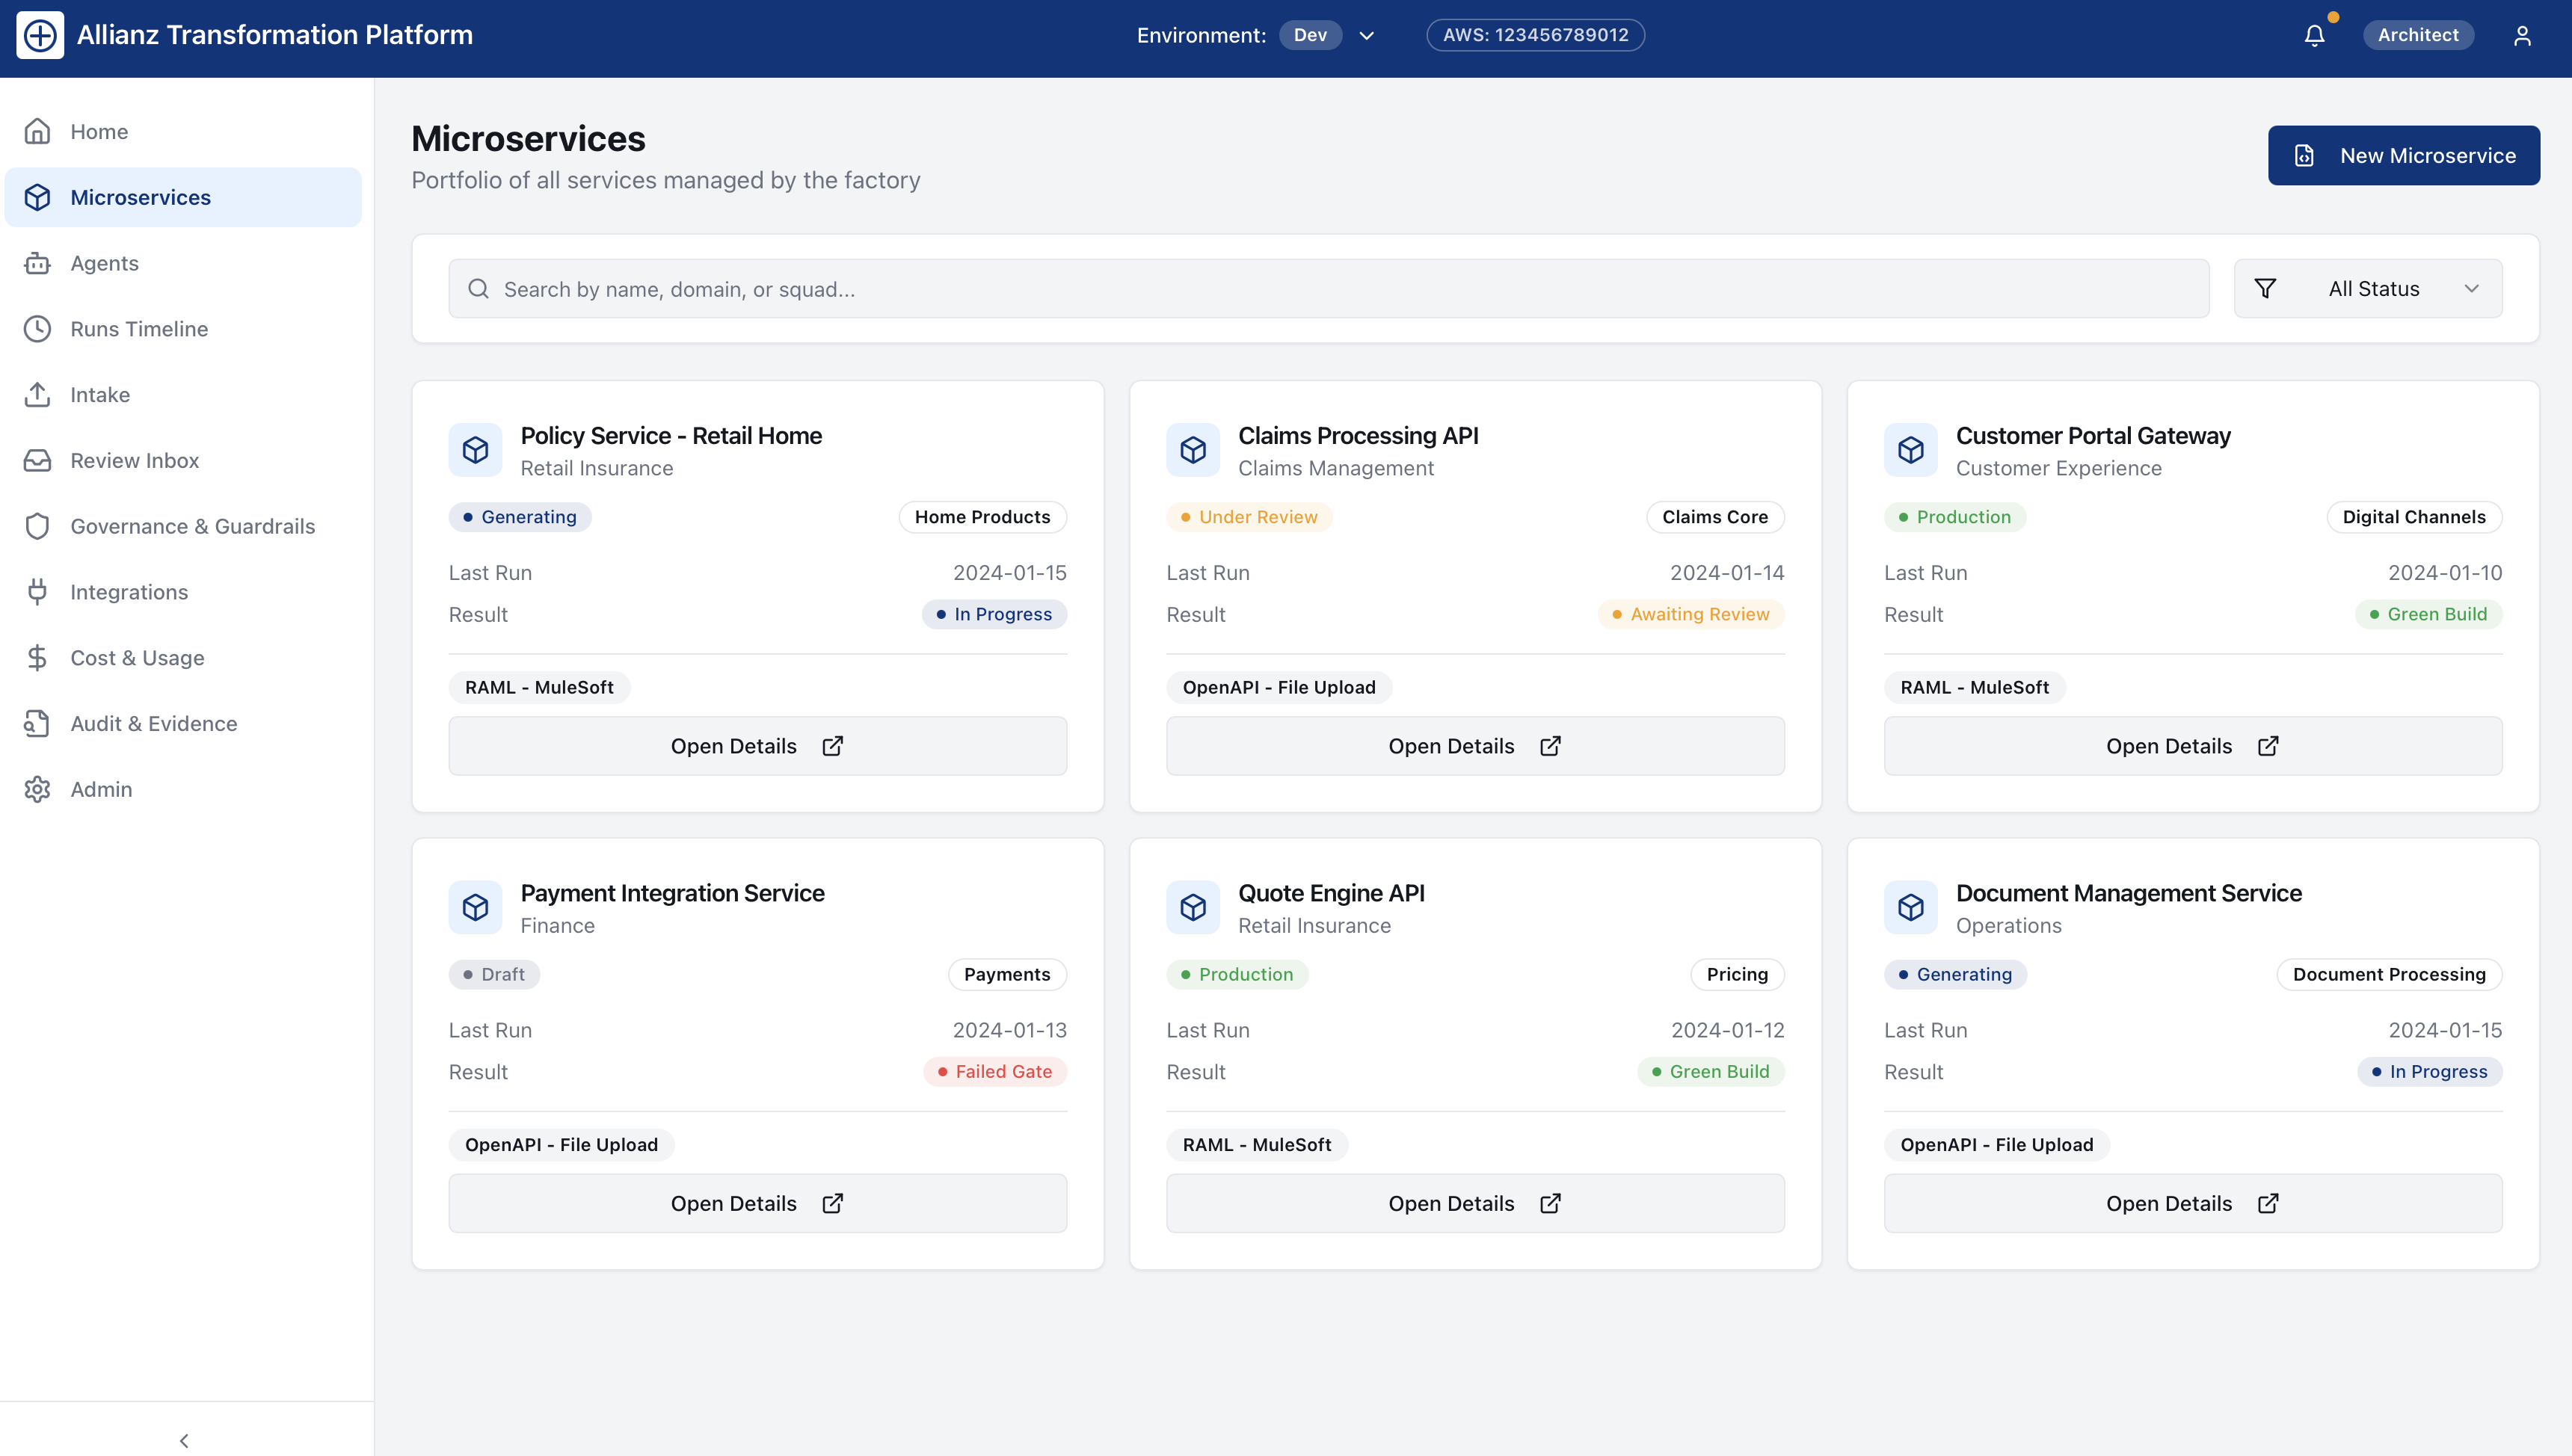This screenshot has height=1456, width=2572.
Task: Open the Environment dropdown next to Dev
Action: click(x=1366, y=35)
